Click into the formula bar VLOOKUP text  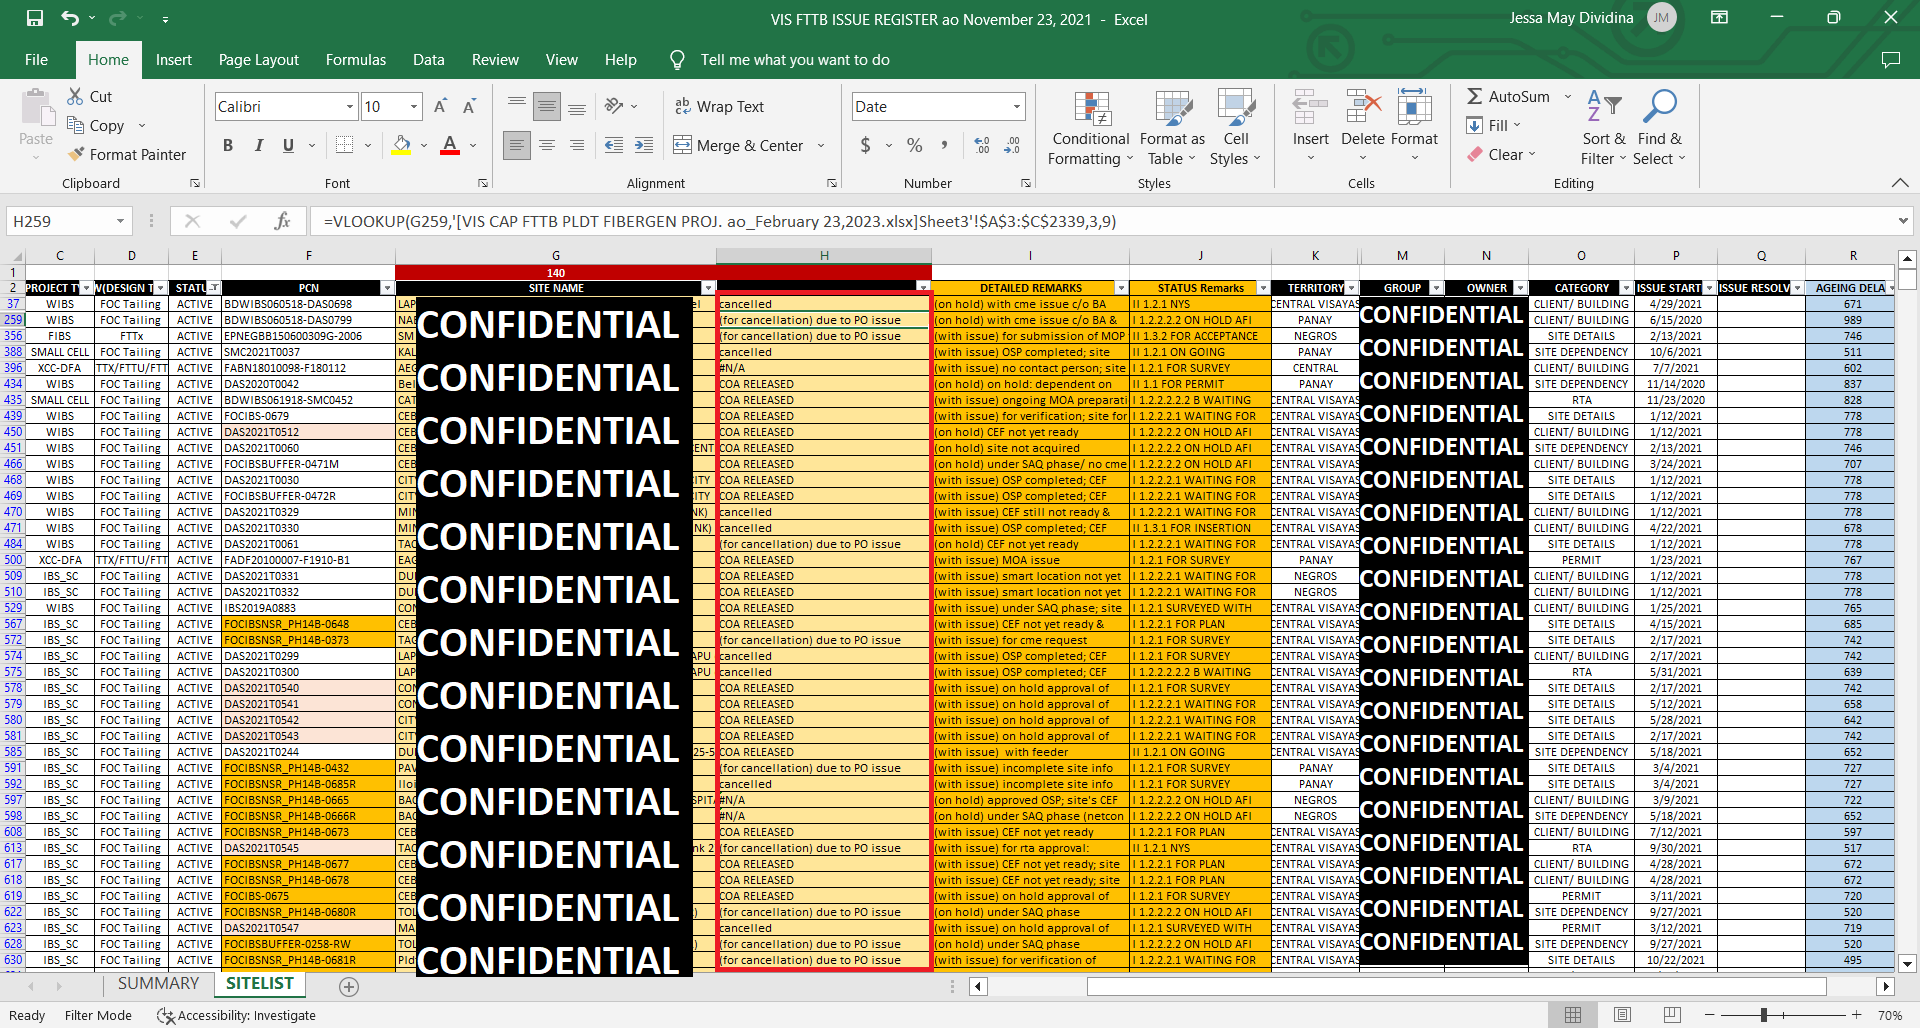[x=719, y=221]
